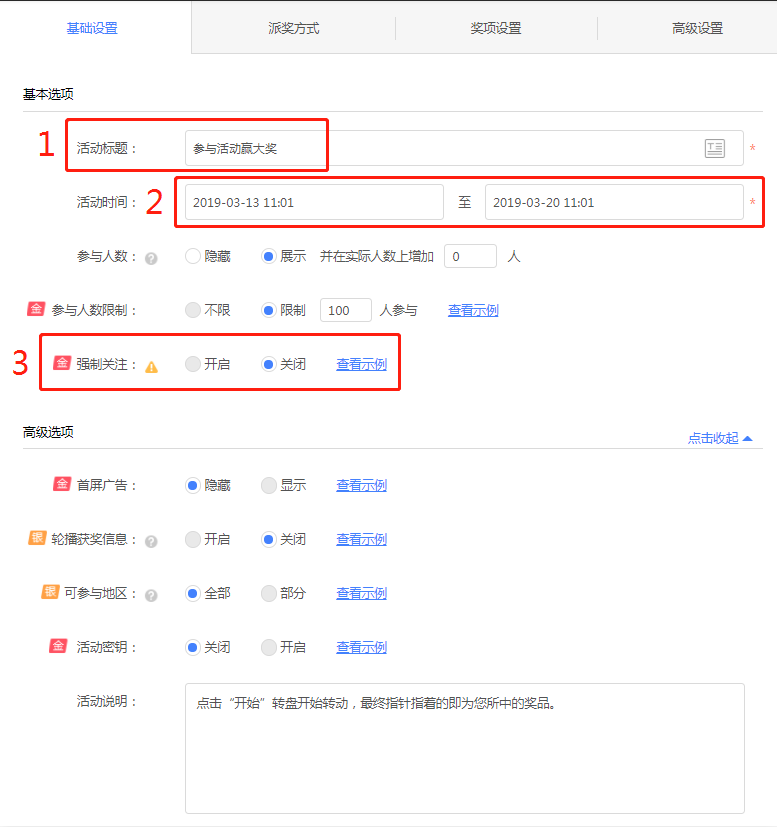777x827 pixels.
Task: Select 关闭 for 活动密钥
Action: [x=193, y=647]
